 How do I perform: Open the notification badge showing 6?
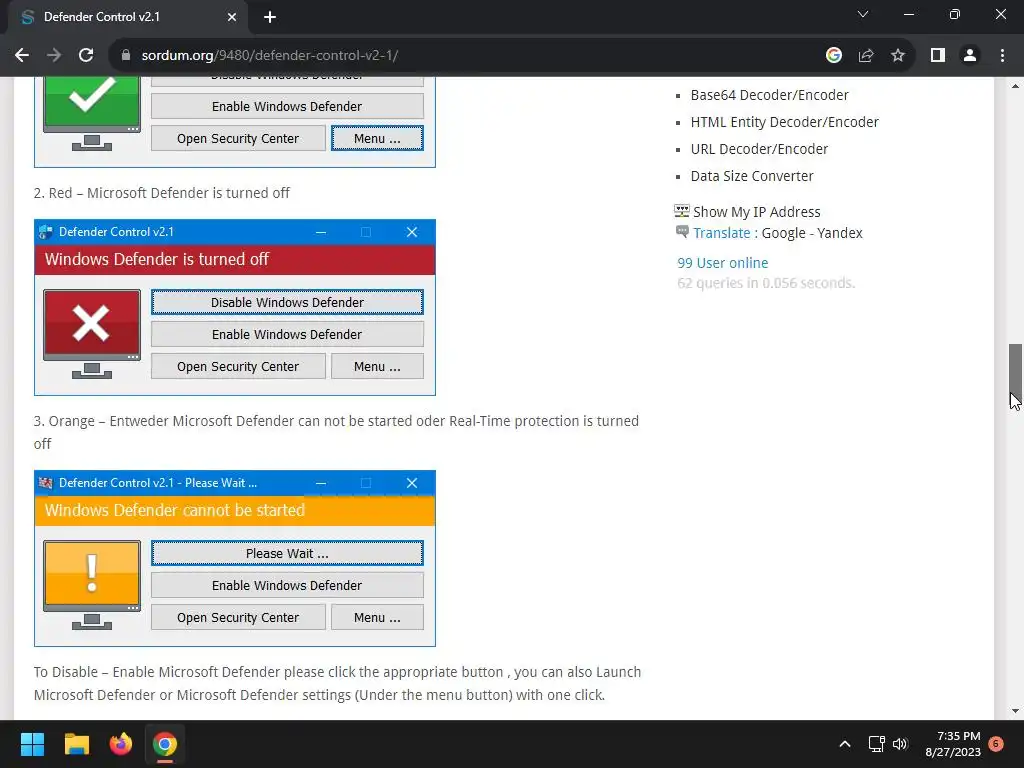point(996,744)
